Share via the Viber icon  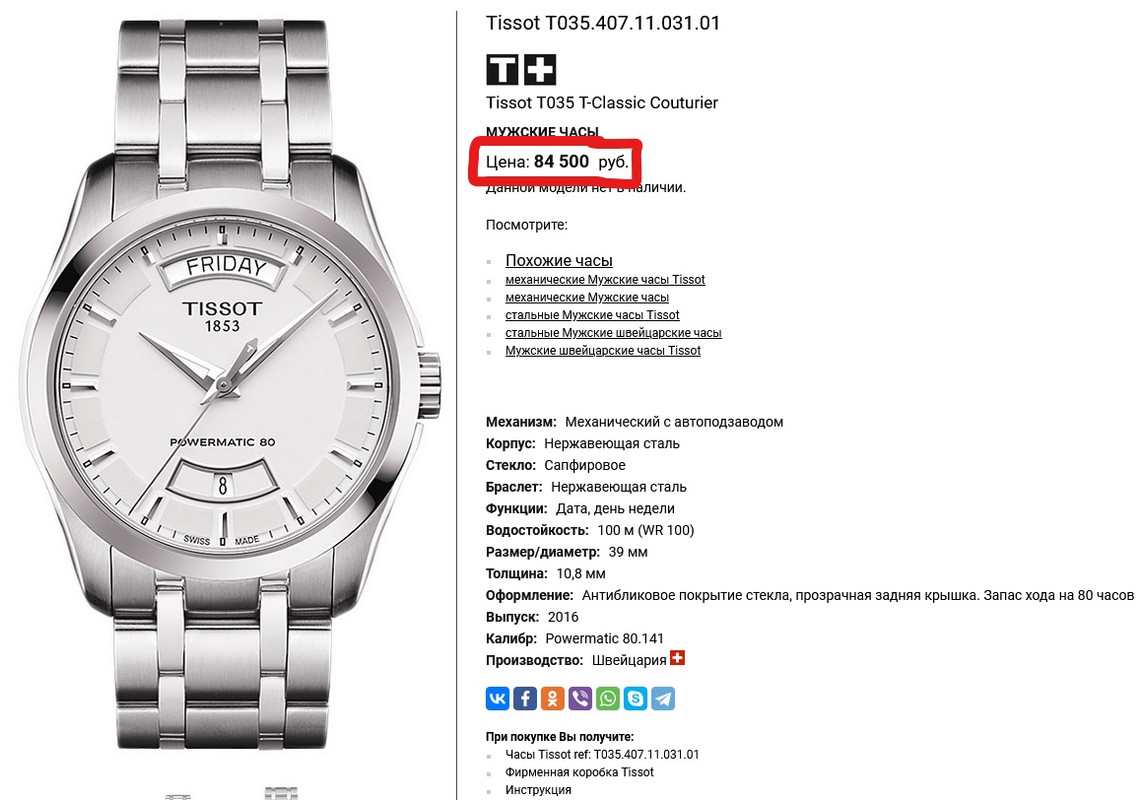(580, 698)
